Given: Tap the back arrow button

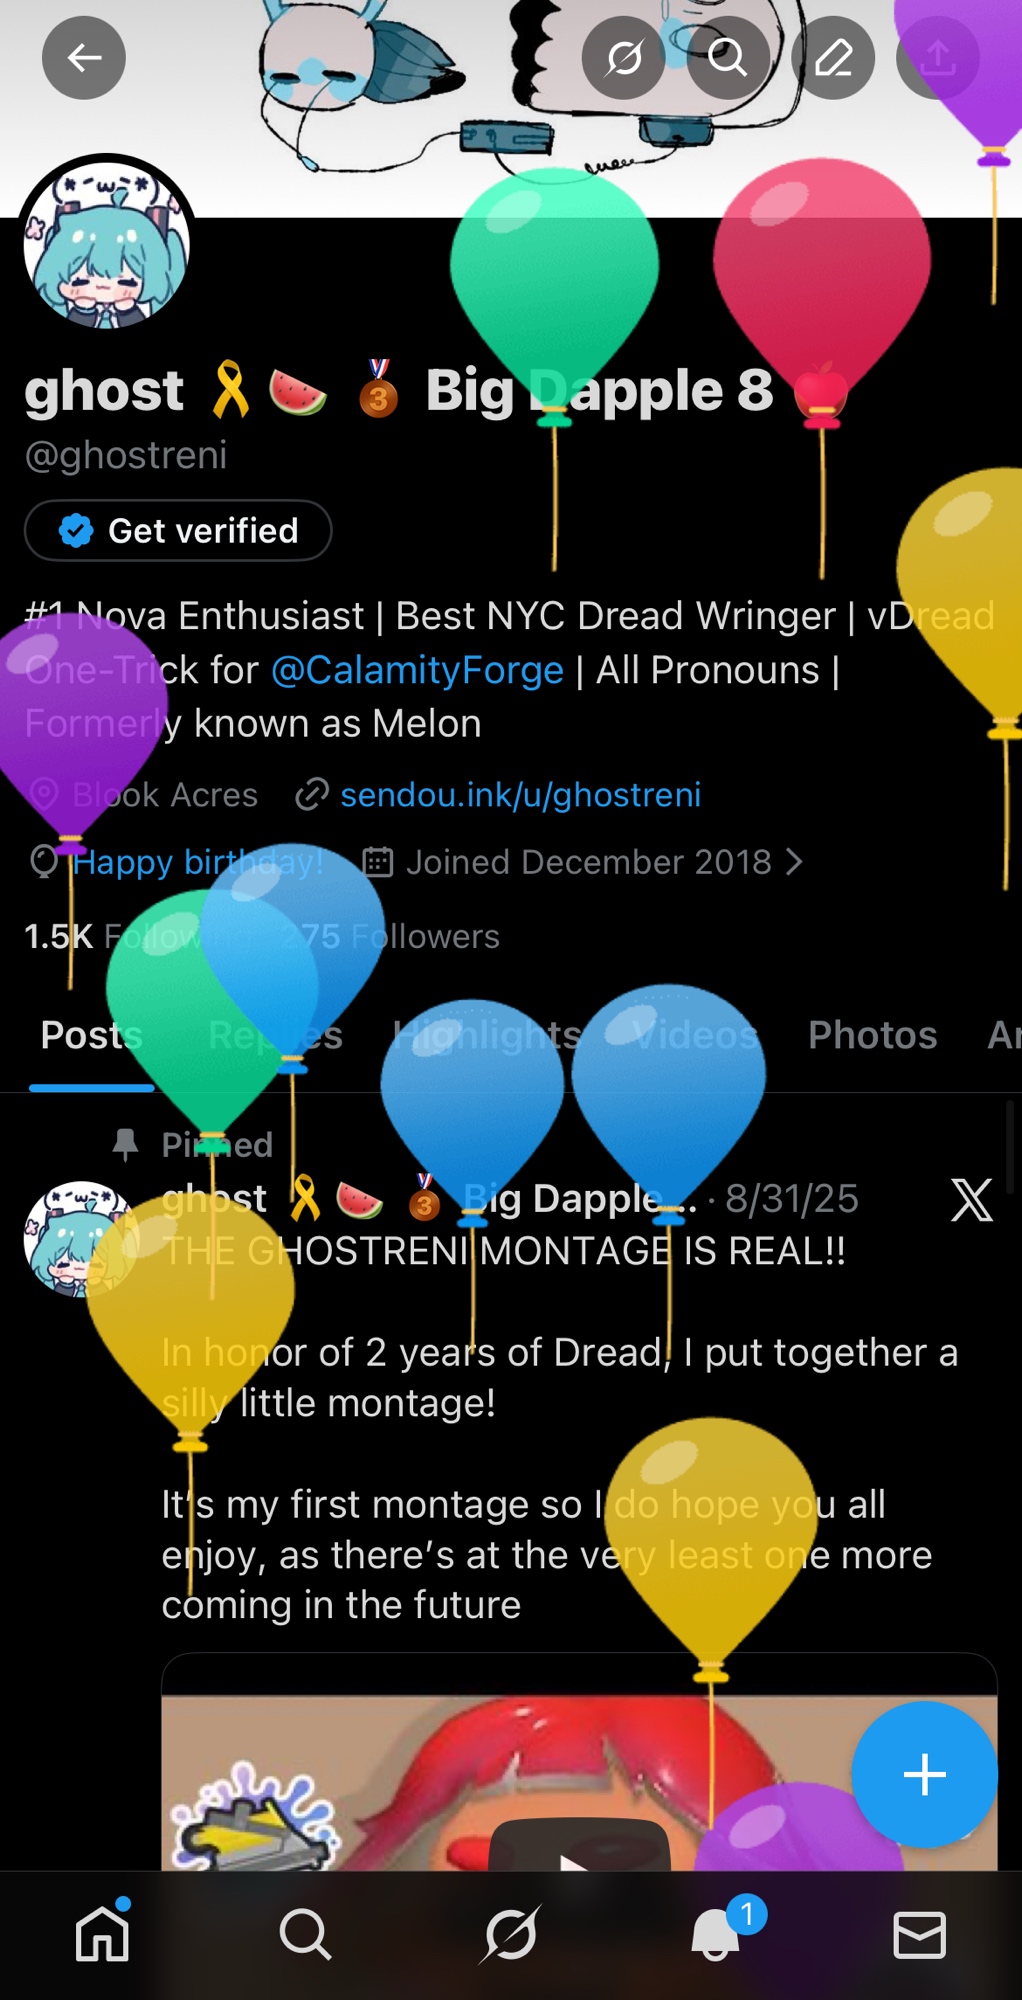Looking at the screenshot, I should 84,58.
